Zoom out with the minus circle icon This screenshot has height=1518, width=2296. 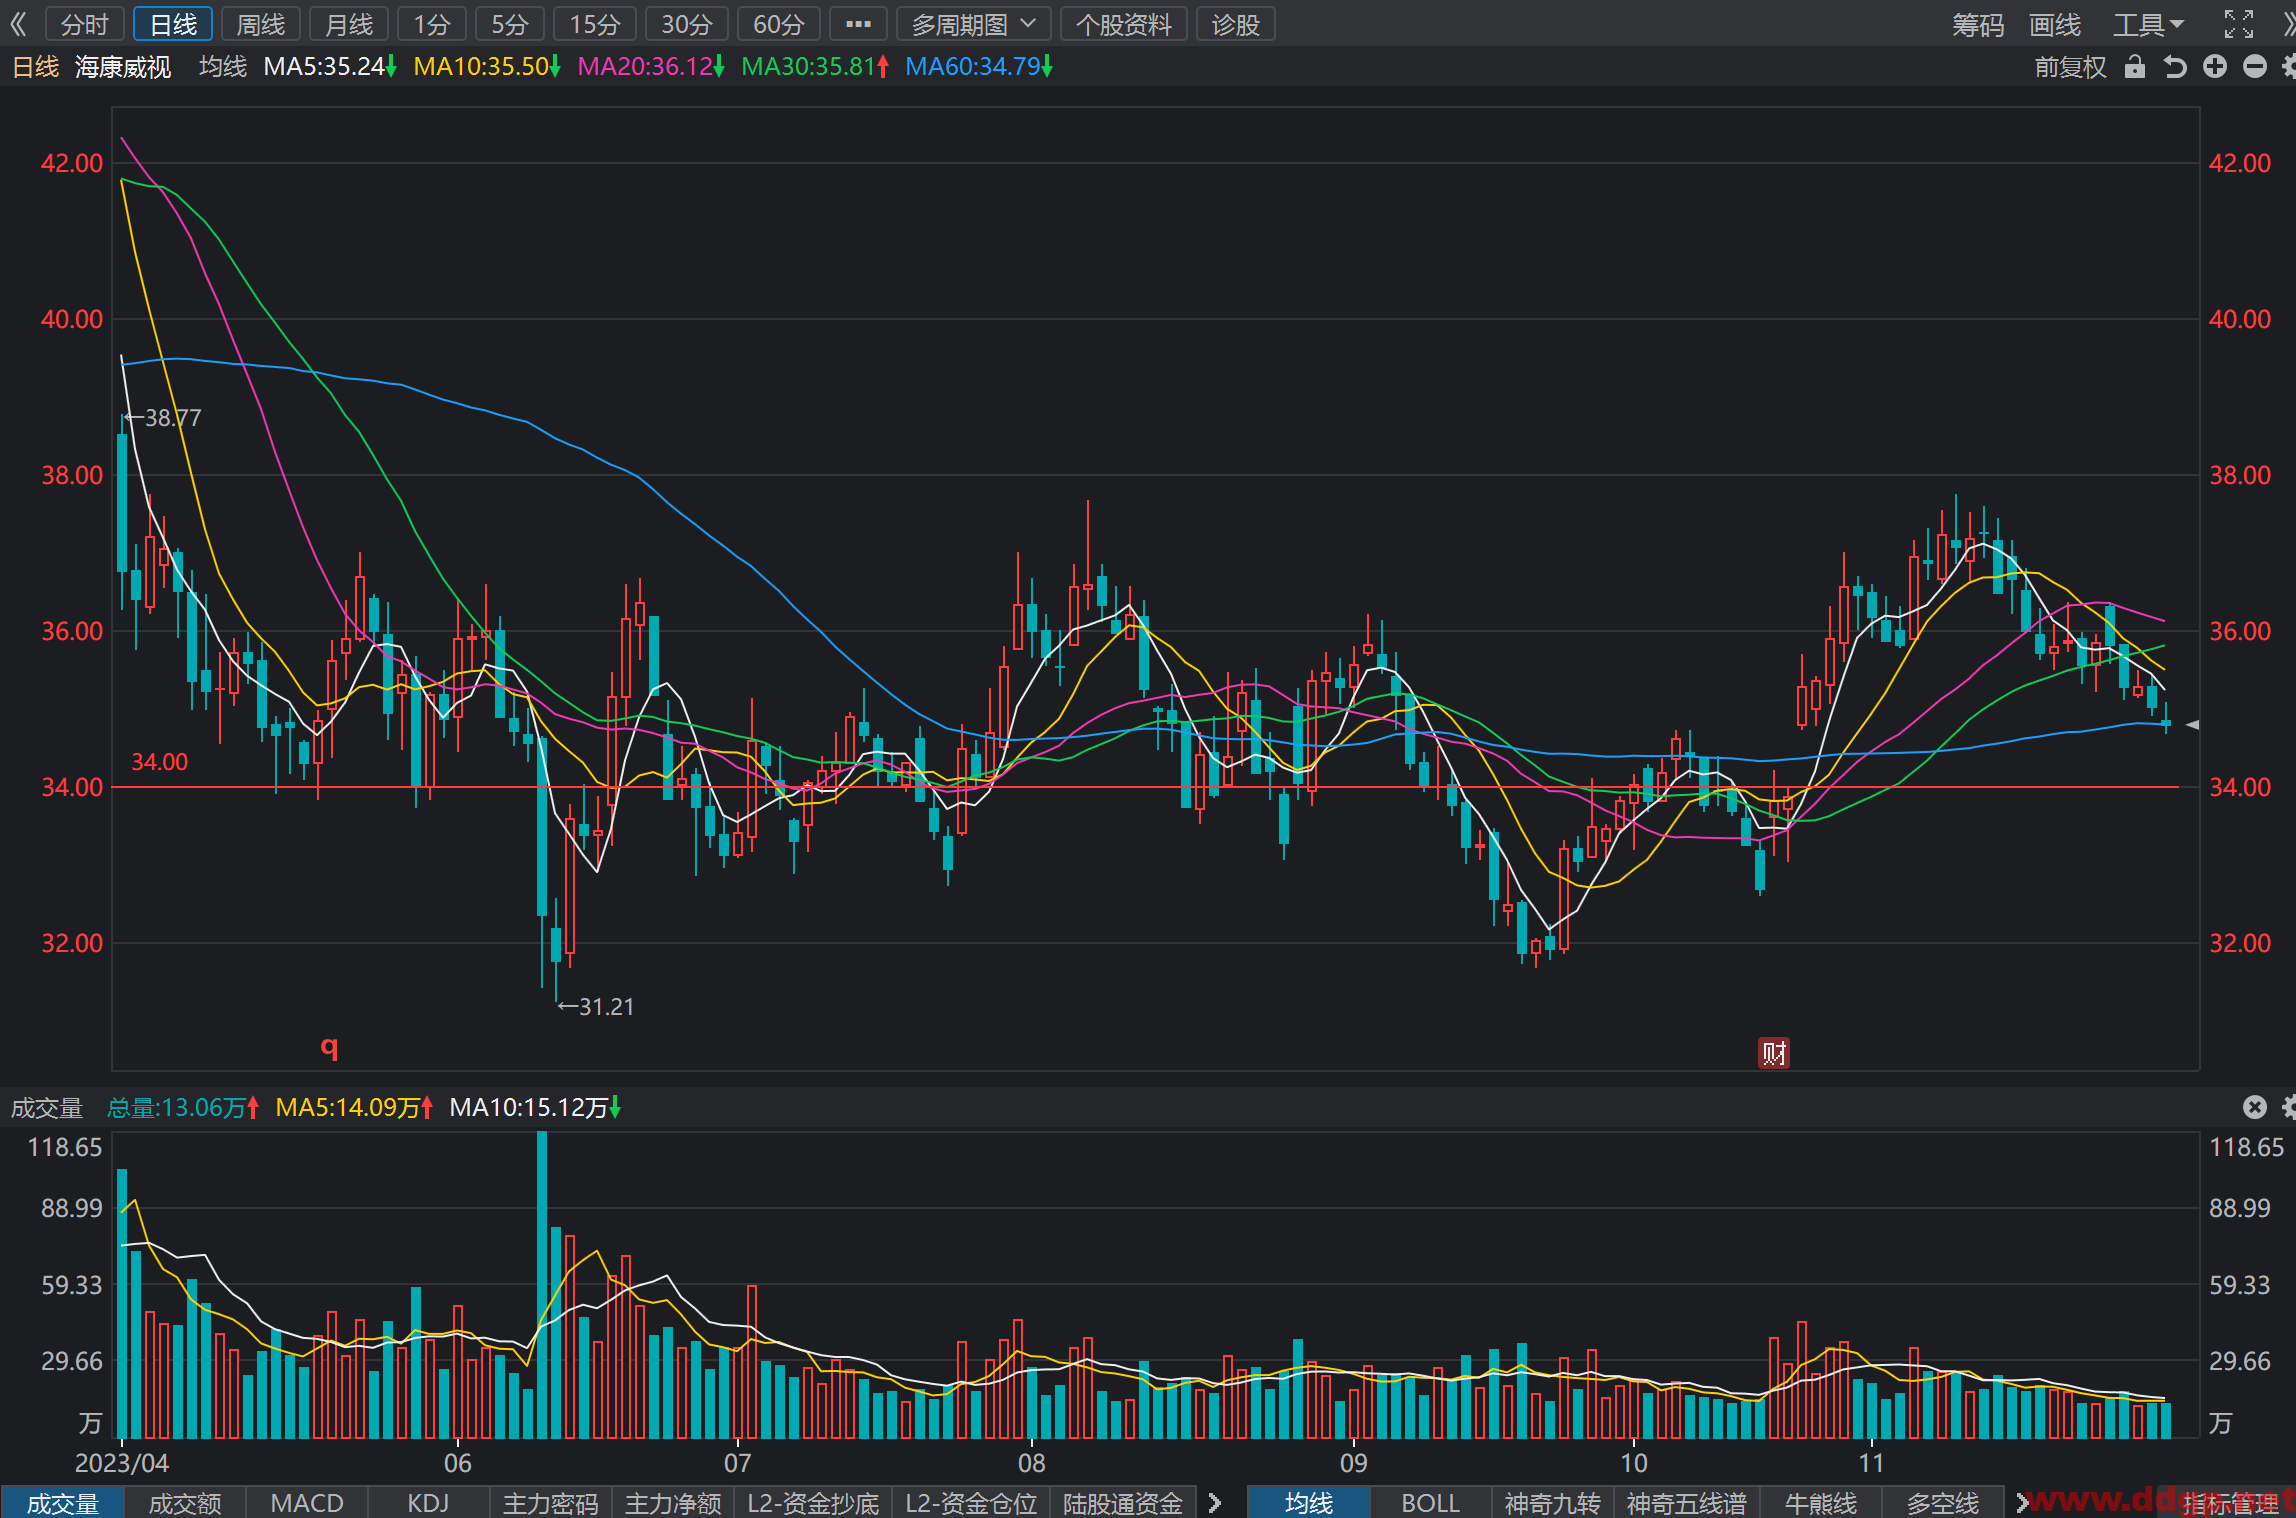[x=2255, y=67]
